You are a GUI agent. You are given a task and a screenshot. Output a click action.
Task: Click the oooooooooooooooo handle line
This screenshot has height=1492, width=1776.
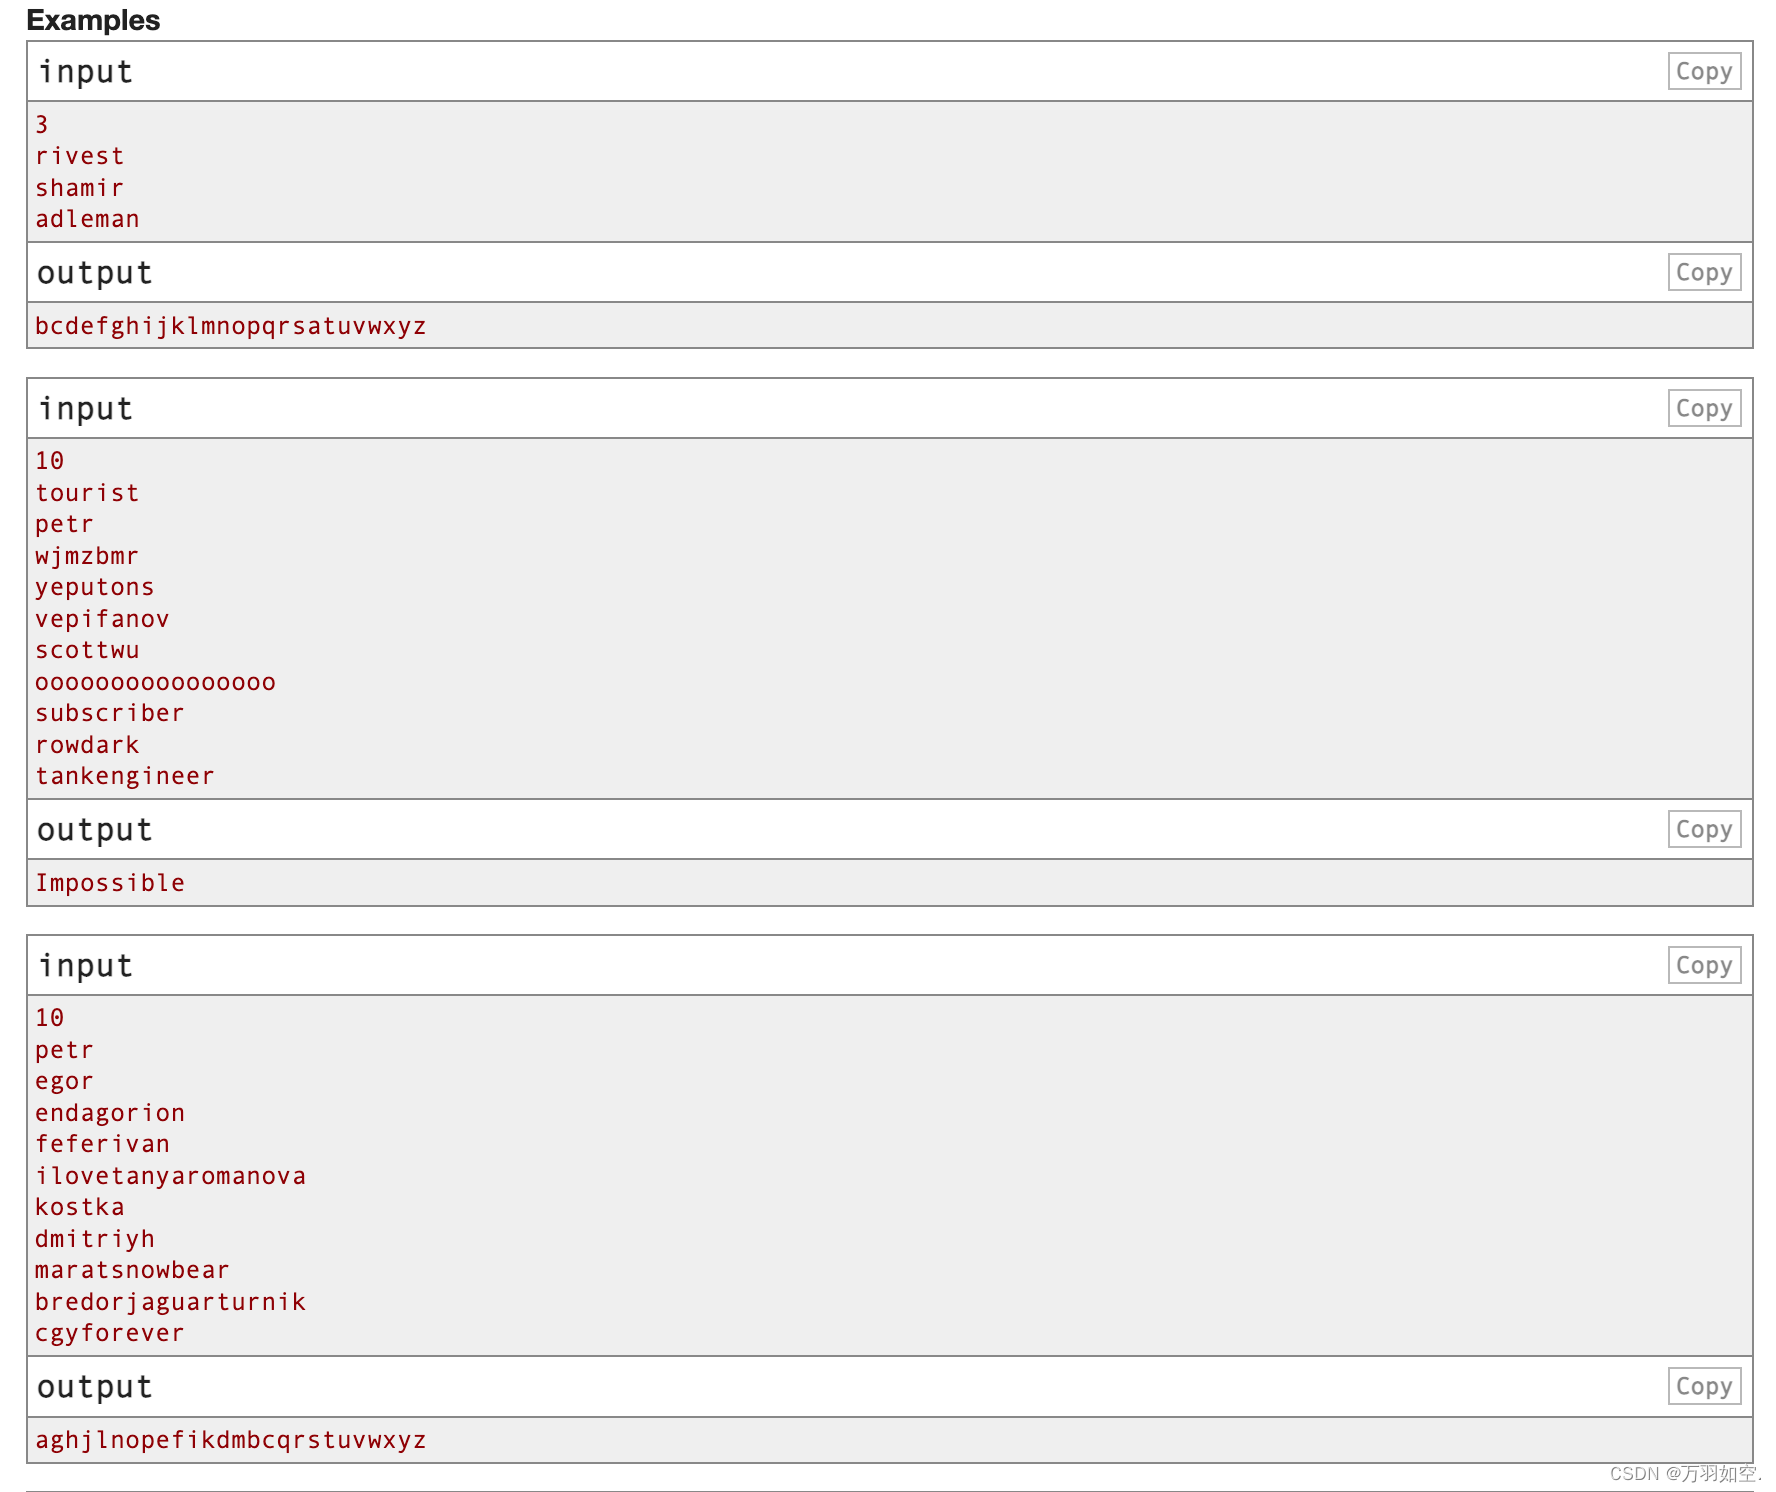pyautogui.click(x=155, y=681)
